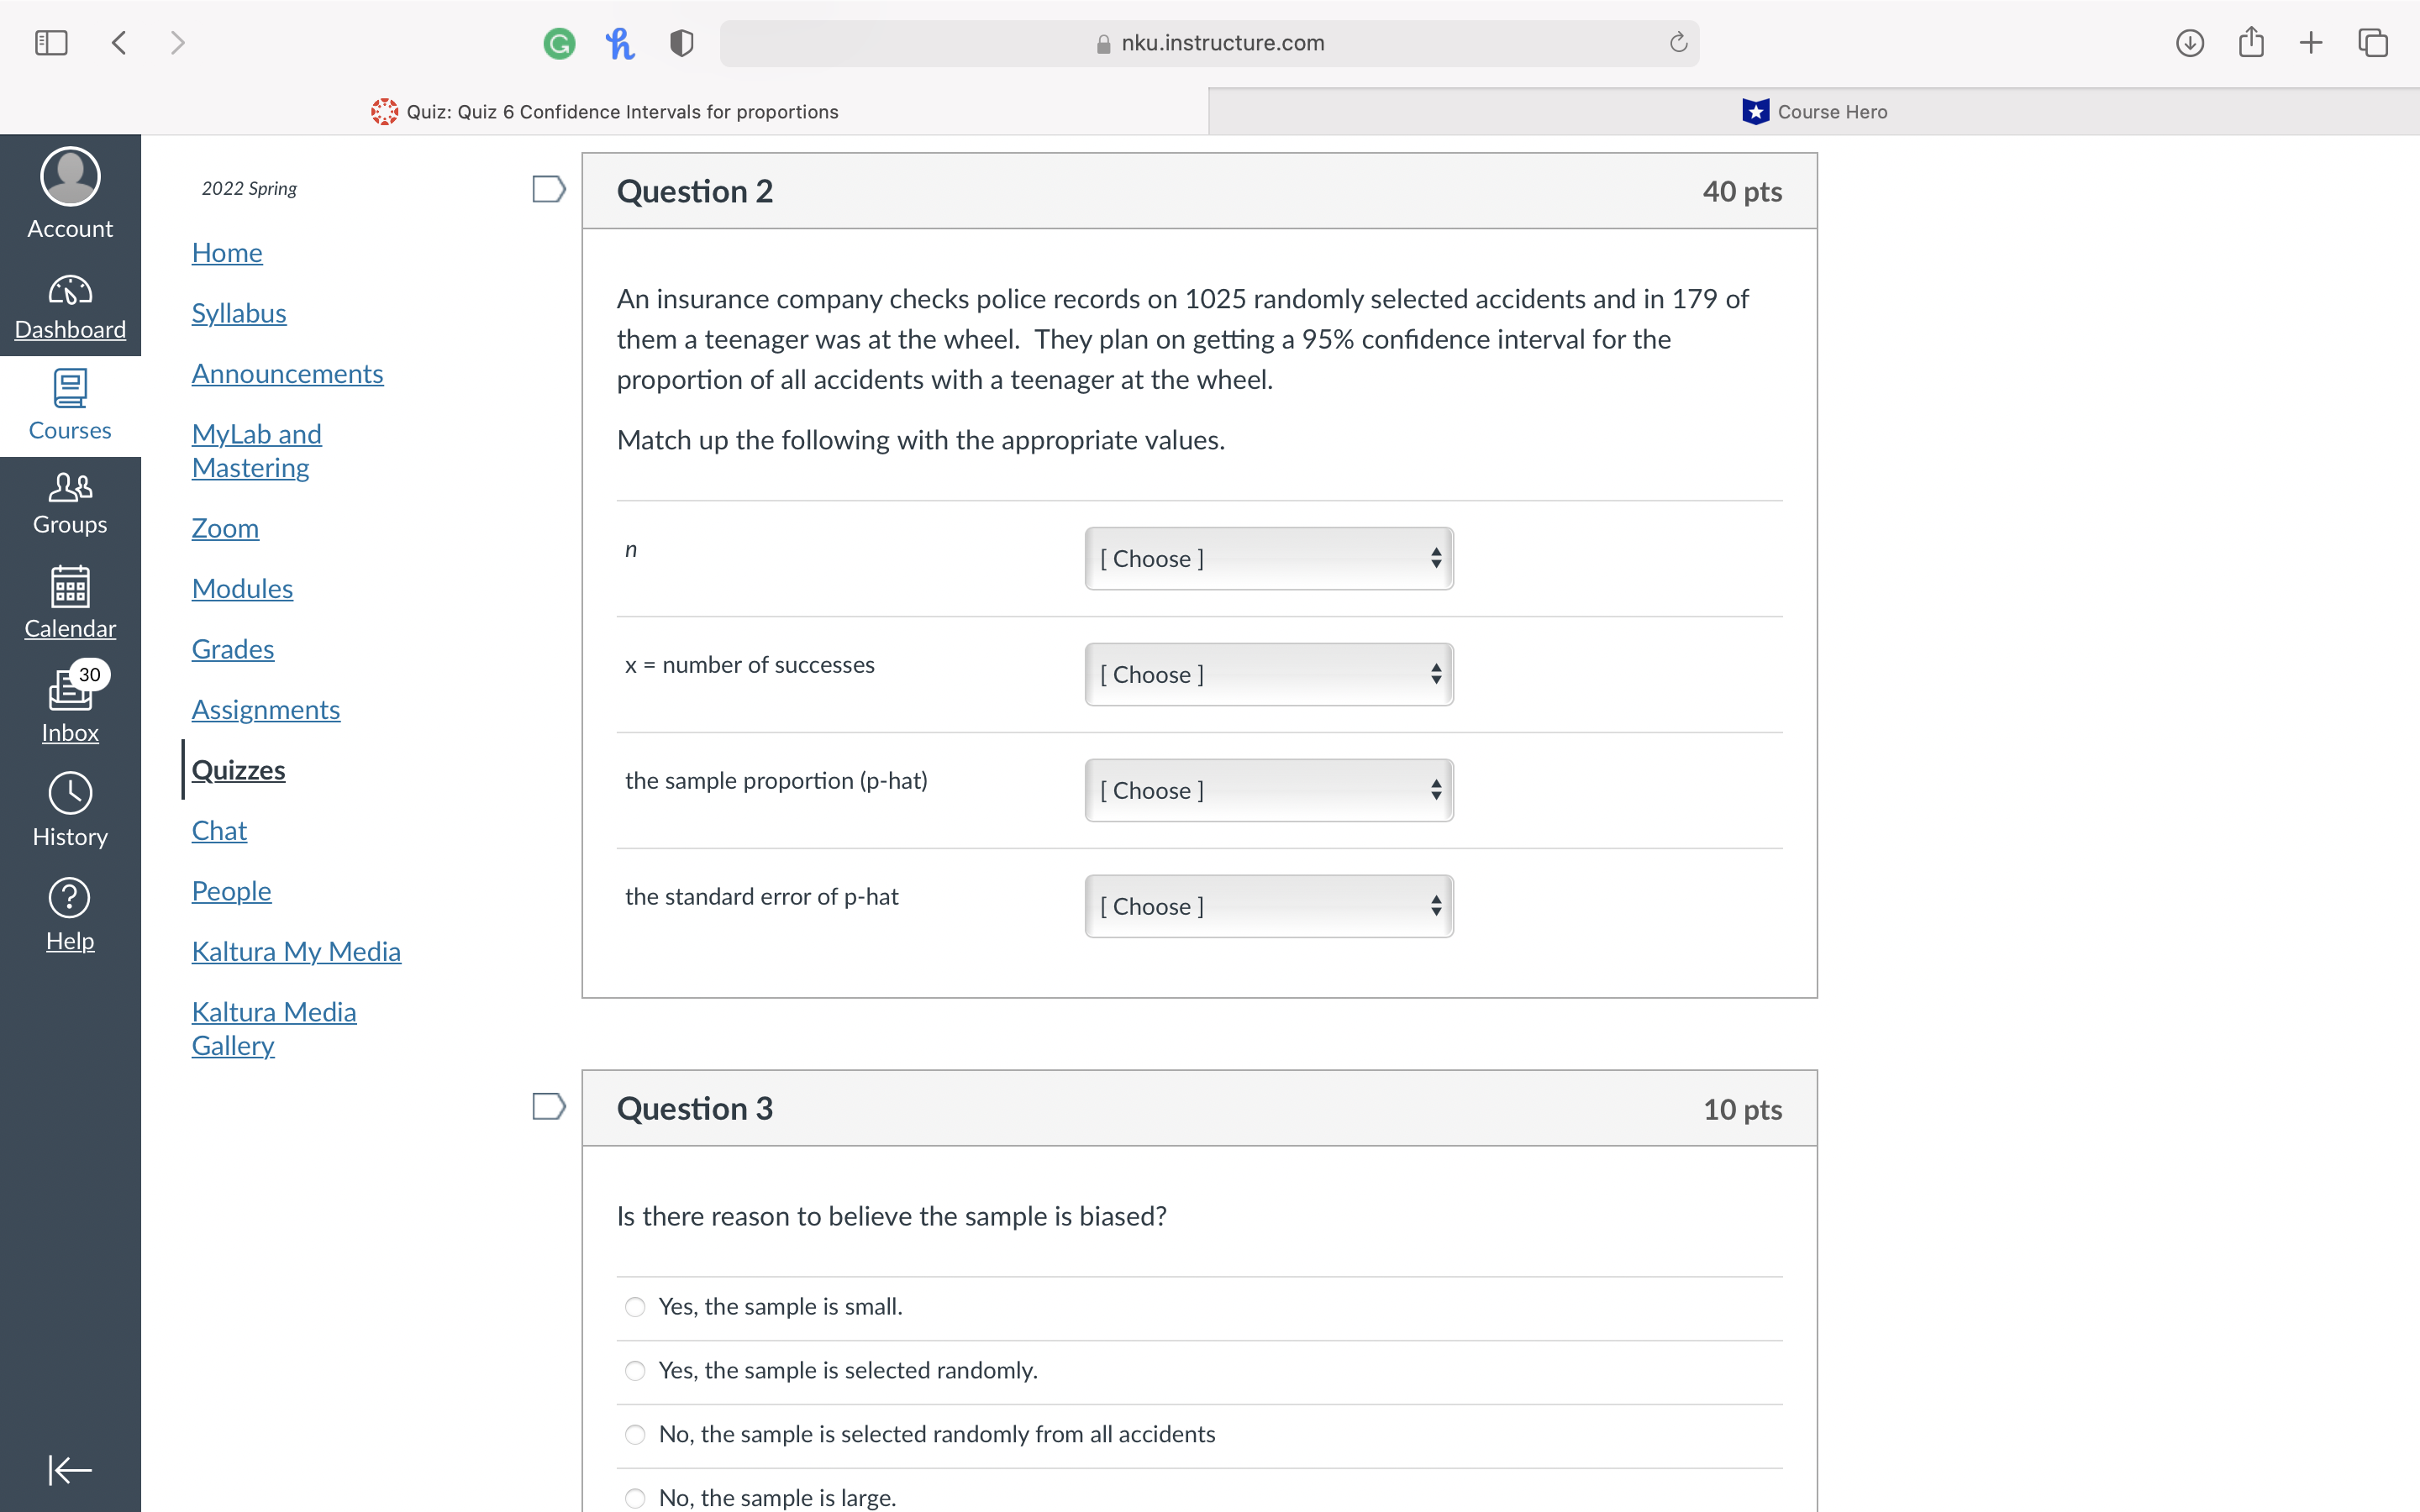
Task: Pick 'No, the sample is large' answer
Action: point(635,1497)
